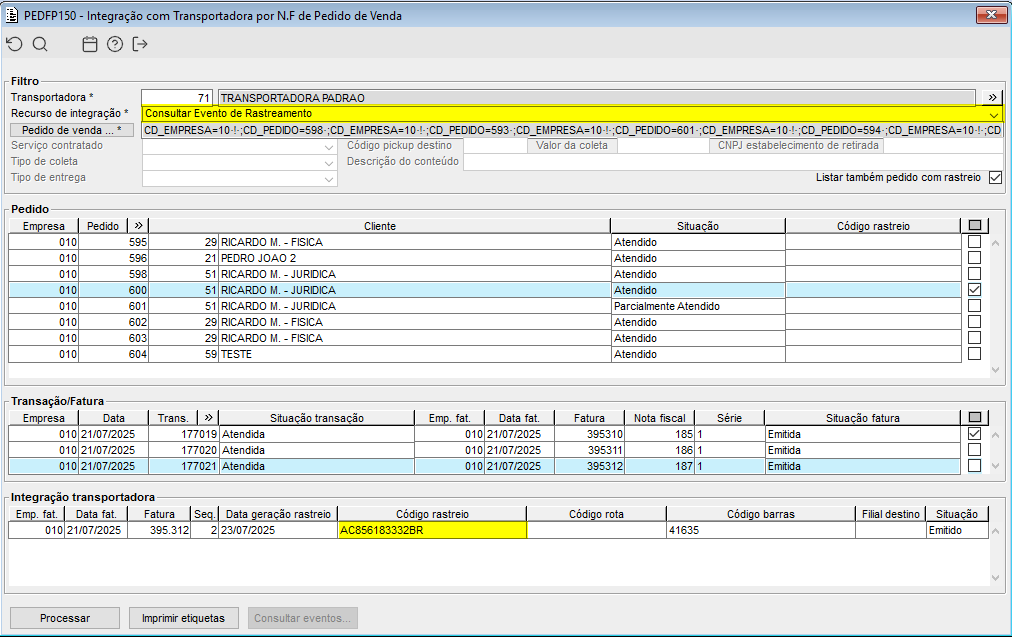Toggle 'Listar também pedido com rastreio' checkbox
This screenshot has height=637, width=1012.
[994, 178]
